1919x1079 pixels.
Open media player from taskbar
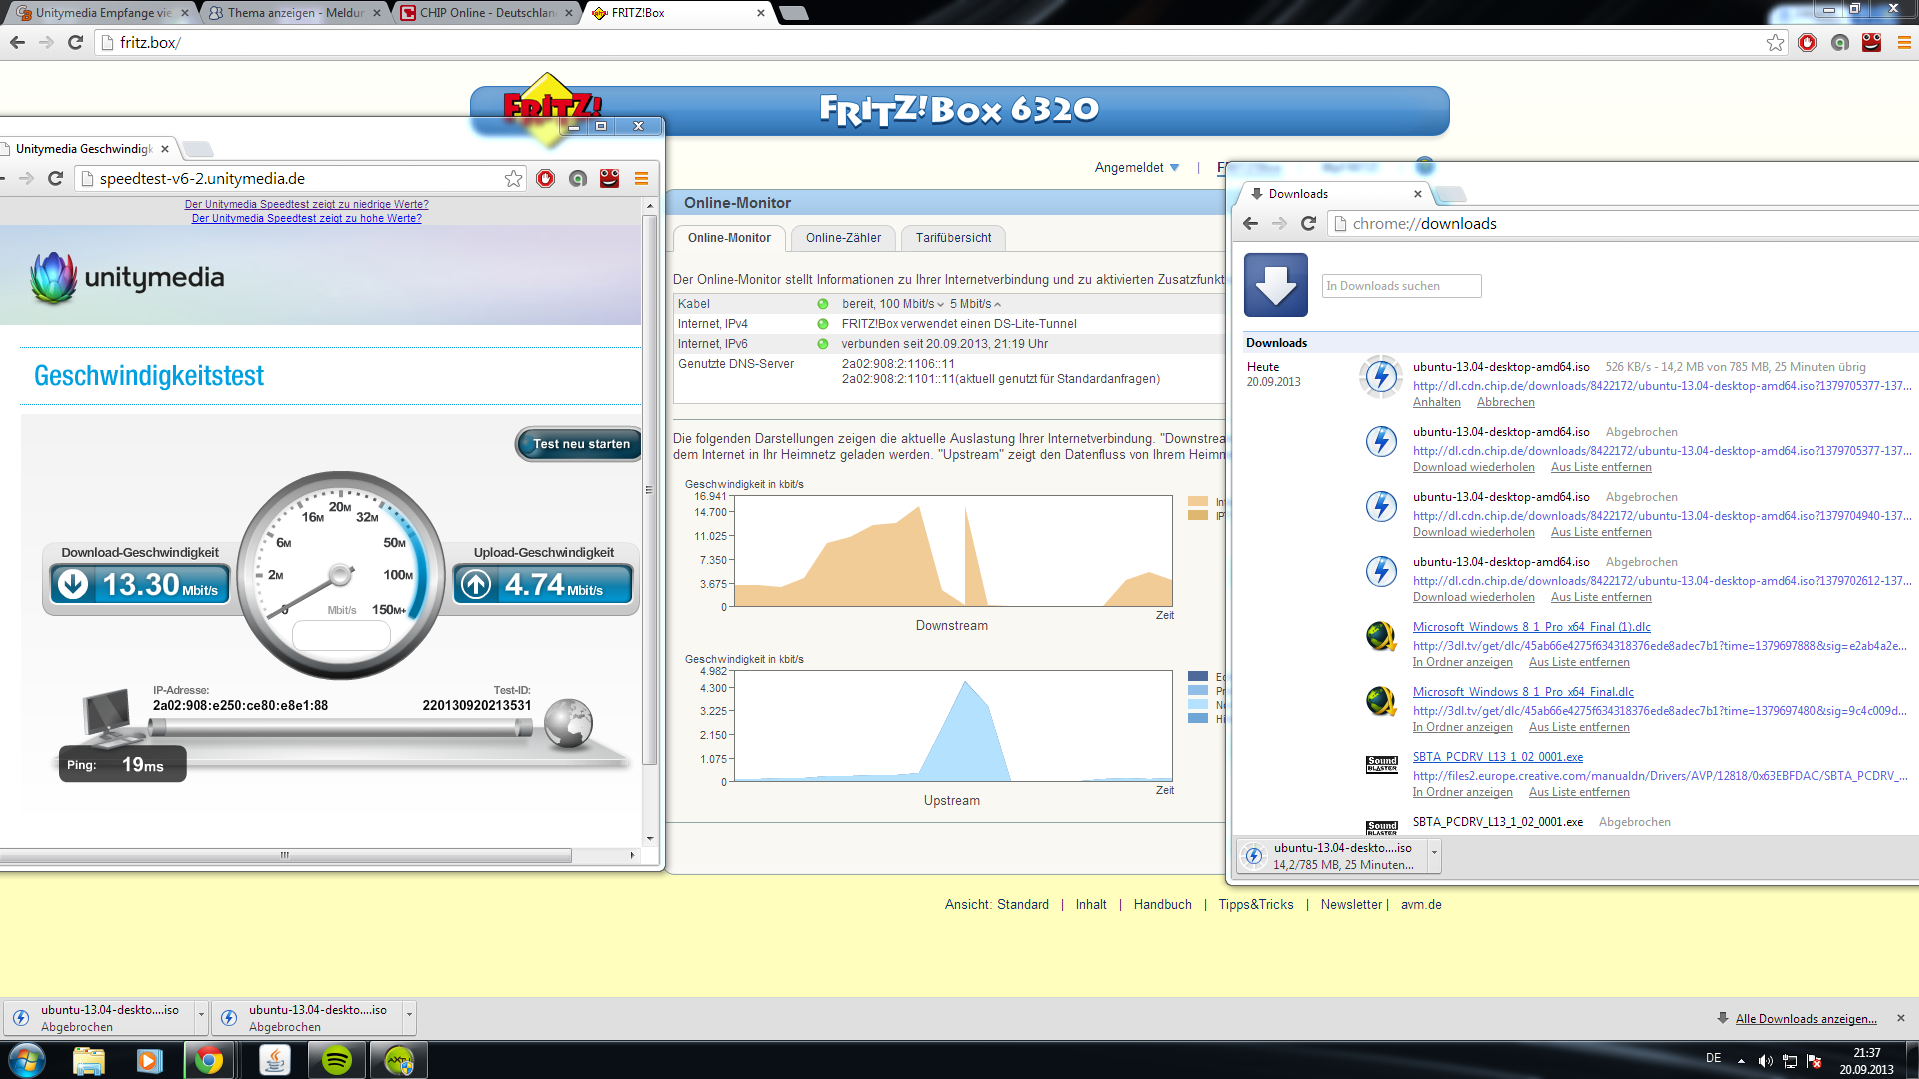(149, 1060)
